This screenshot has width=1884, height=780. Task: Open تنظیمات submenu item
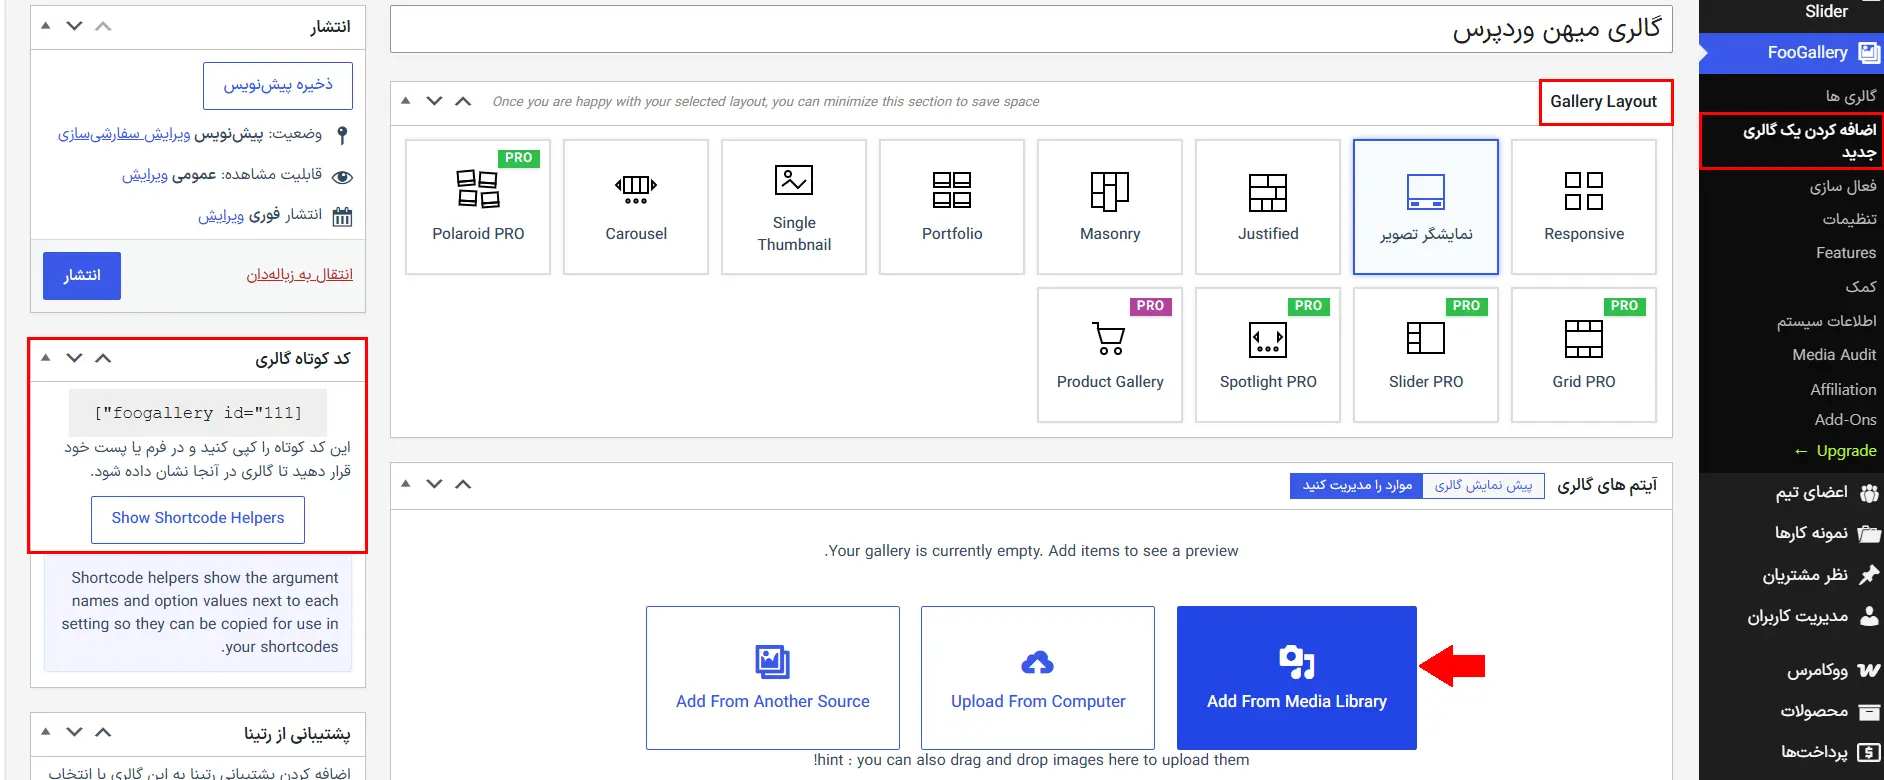(x=1849, y=219)
